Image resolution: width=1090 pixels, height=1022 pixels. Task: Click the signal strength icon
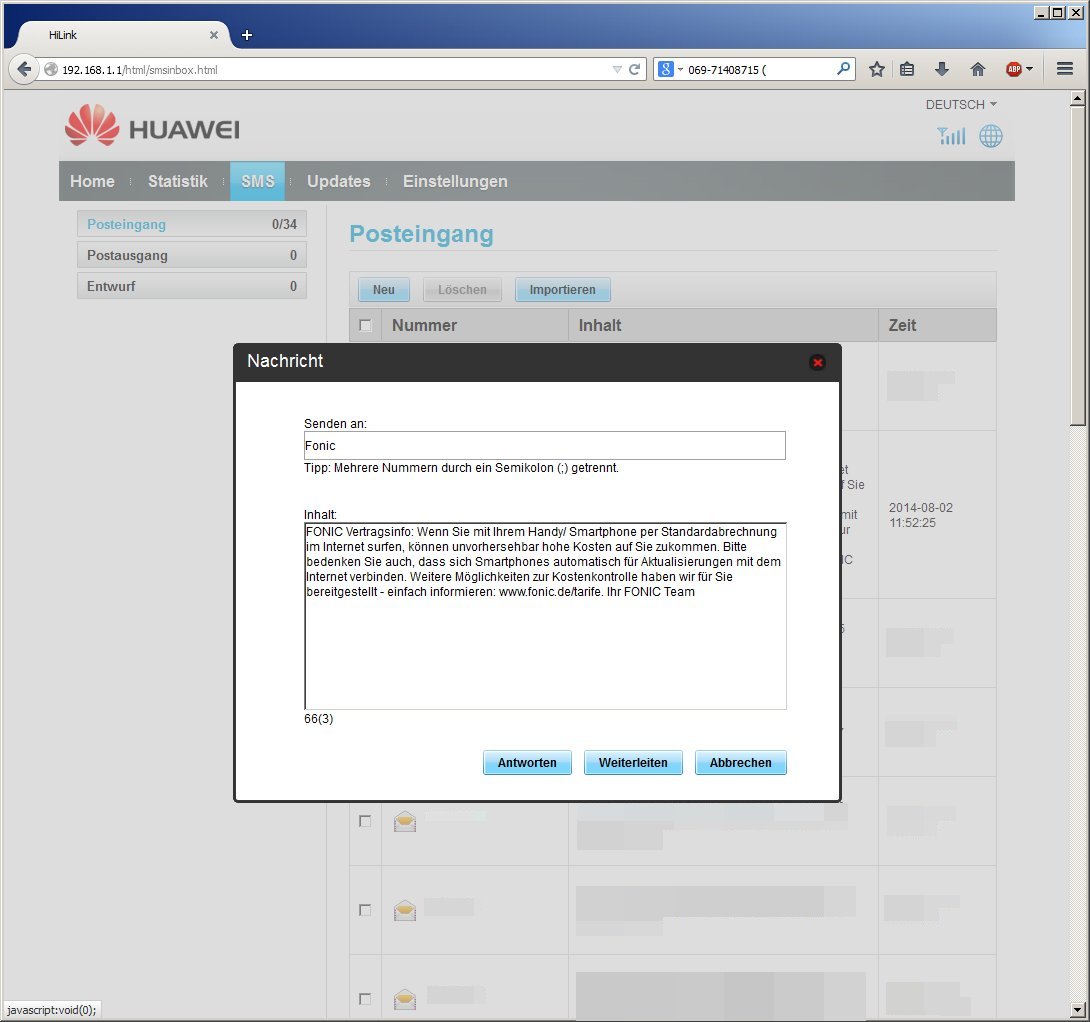pyautogui.click(x=951, y=136)
